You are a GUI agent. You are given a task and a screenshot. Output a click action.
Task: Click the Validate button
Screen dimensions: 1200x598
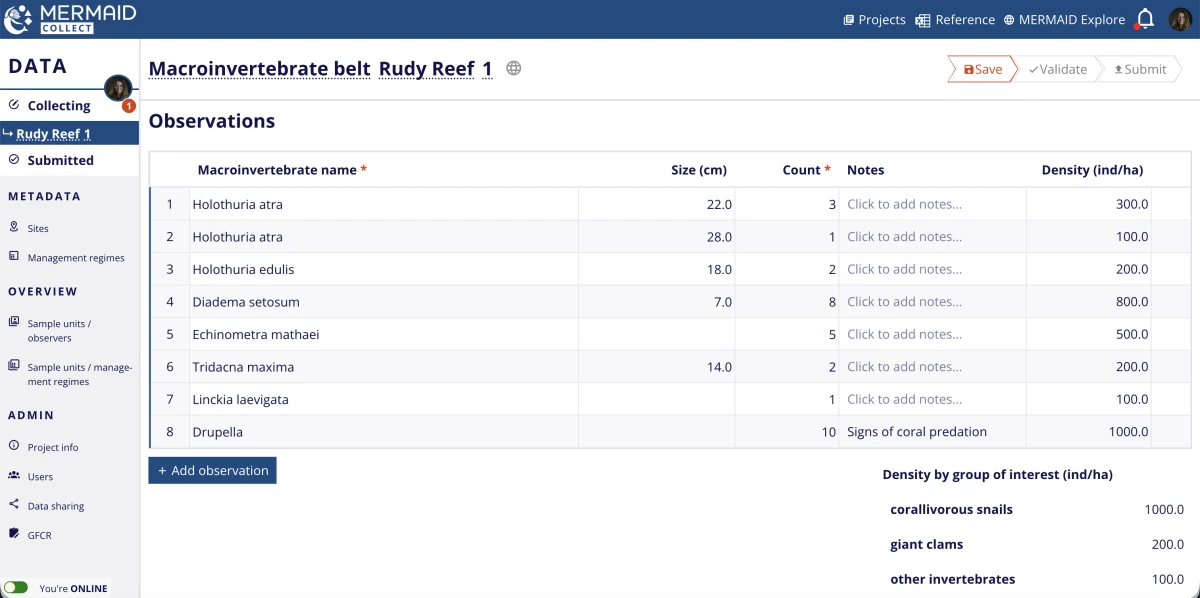coord(1057,69)
